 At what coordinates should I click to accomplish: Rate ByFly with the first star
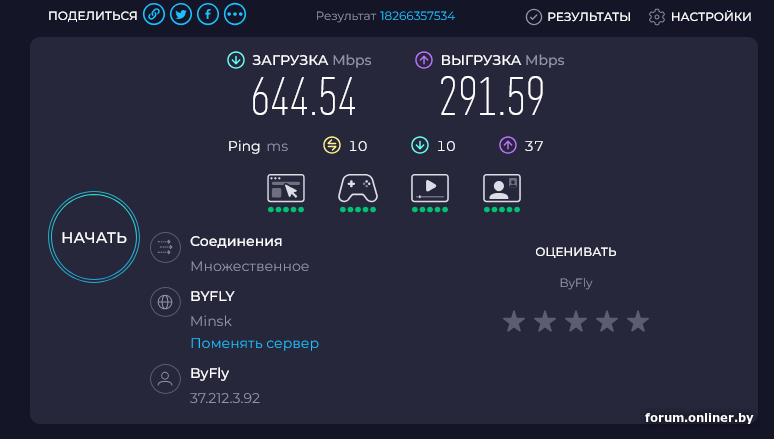(513, 321)
